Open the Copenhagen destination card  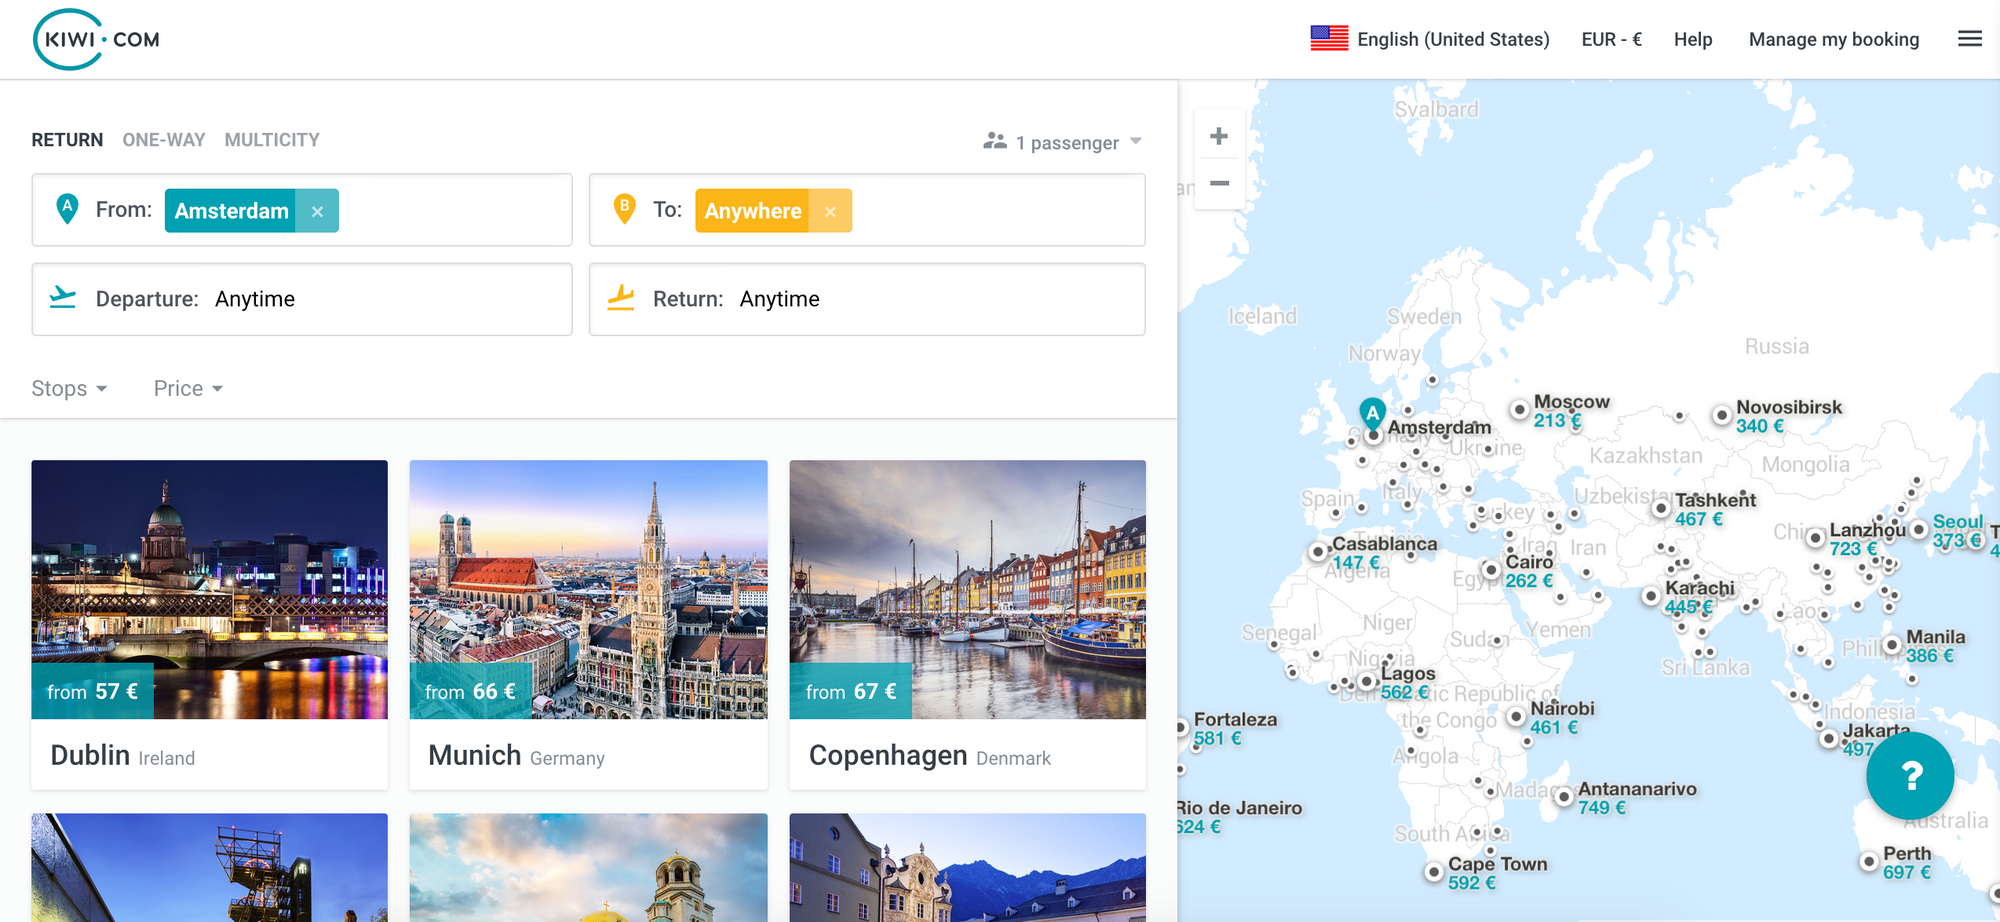point(967,624)
